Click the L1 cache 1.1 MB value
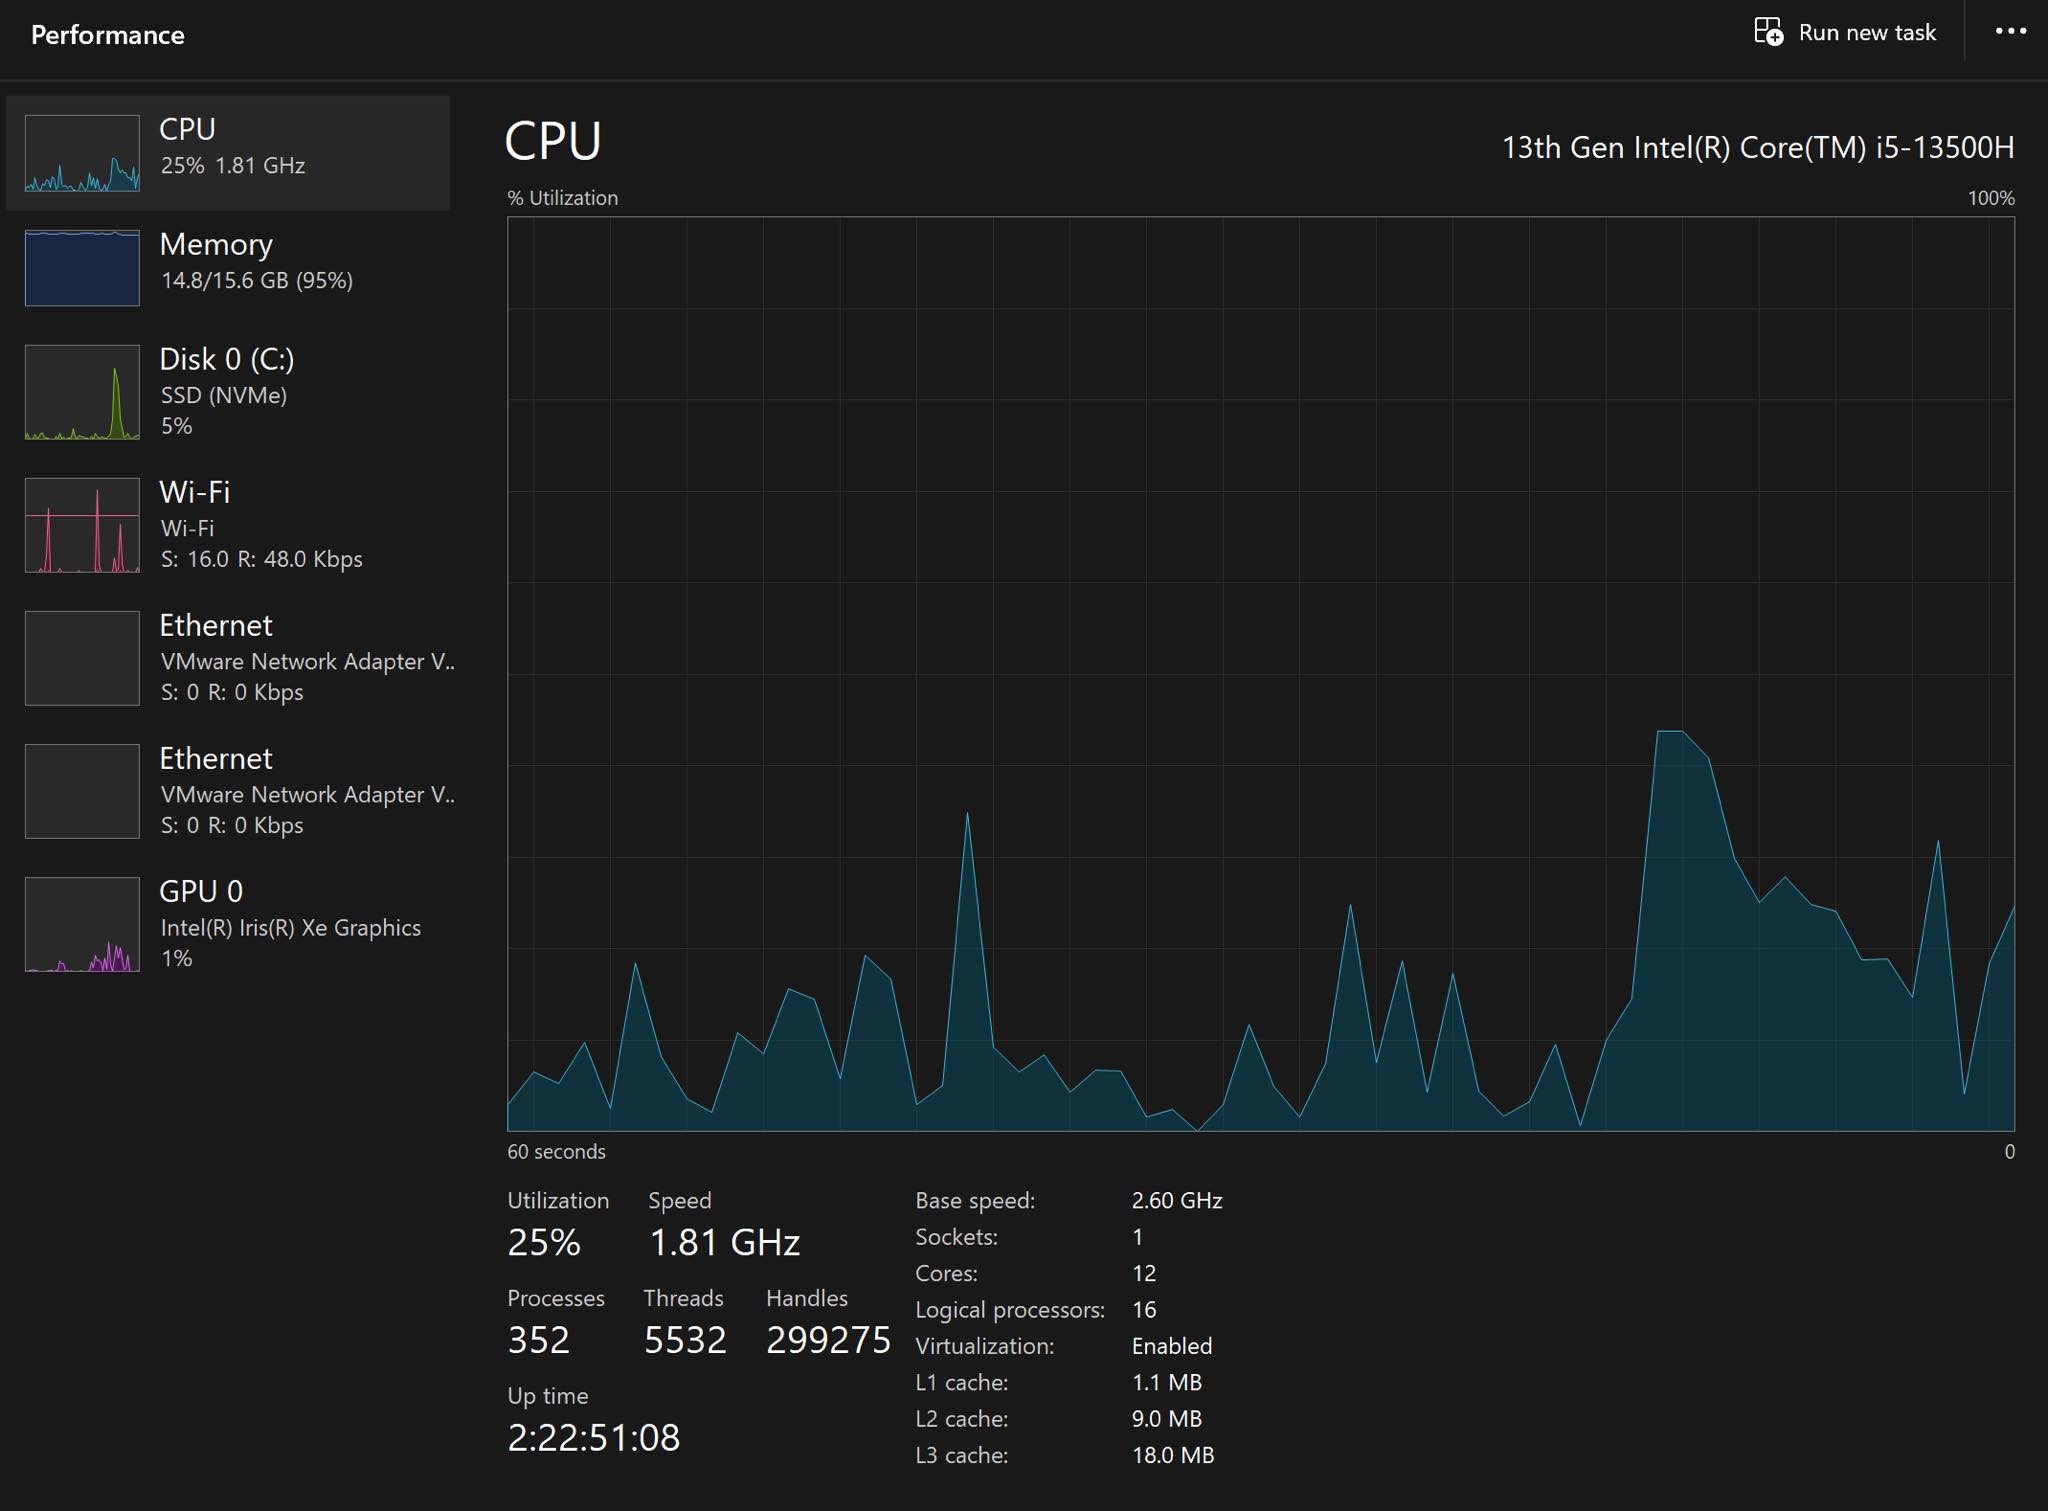 click(x=1167, y=1382)
